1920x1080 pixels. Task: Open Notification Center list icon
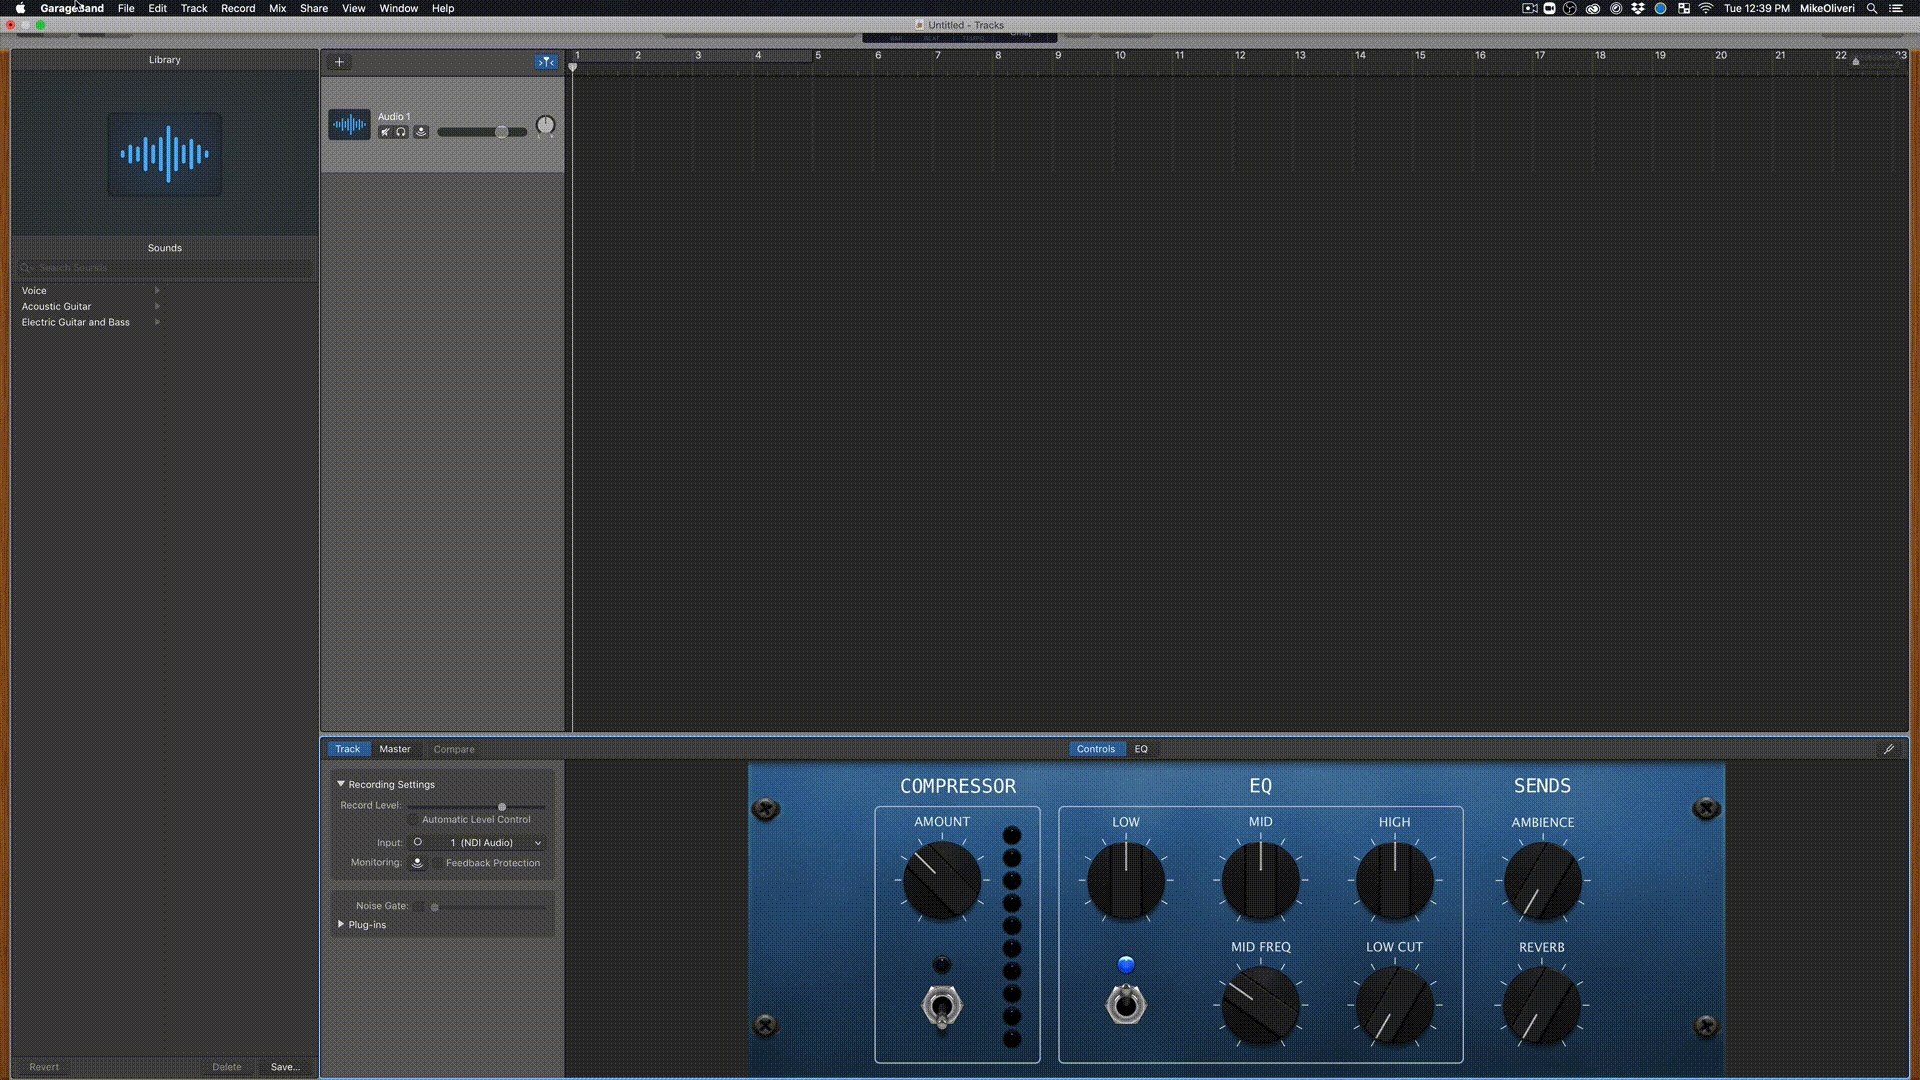pos(1895,8)
